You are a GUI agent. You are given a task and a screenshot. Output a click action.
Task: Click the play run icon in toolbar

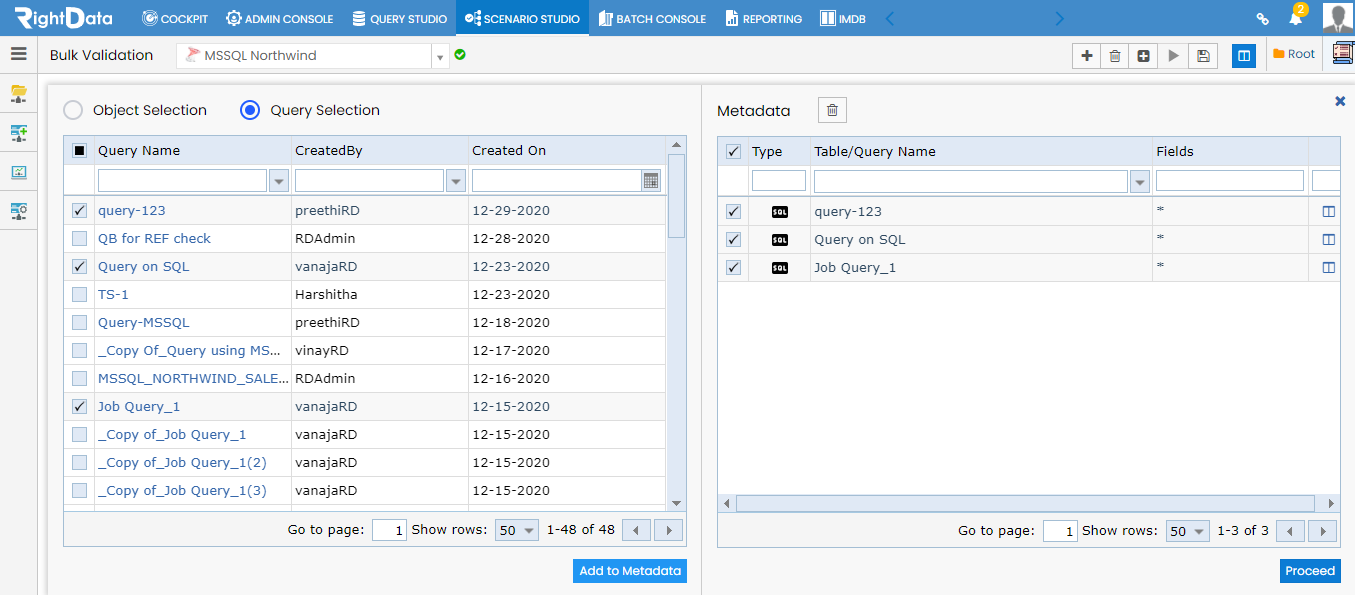coord(1173,56)
